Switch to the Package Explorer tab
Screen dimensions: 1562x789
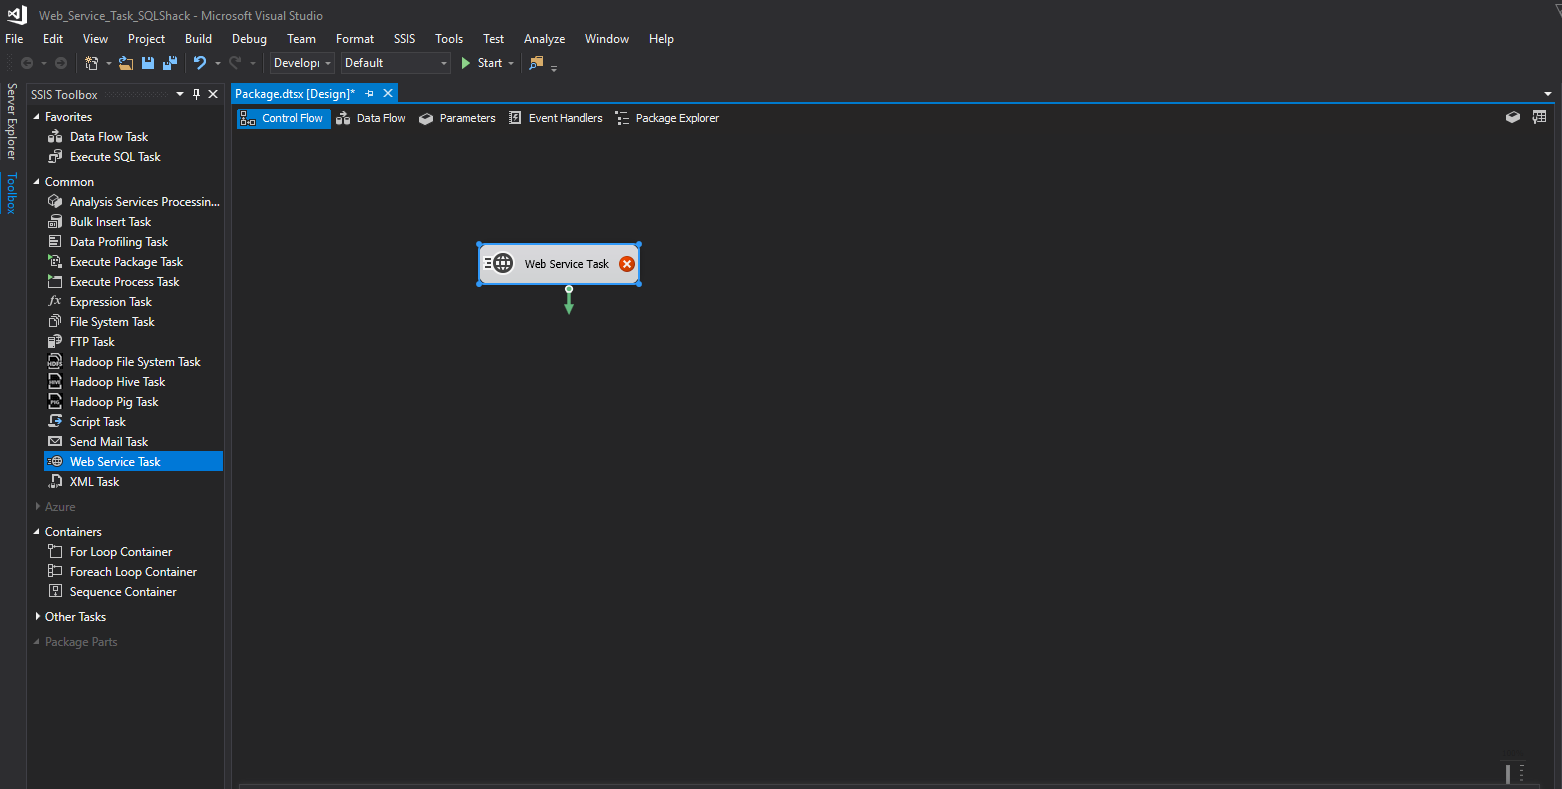coord(667,118)
